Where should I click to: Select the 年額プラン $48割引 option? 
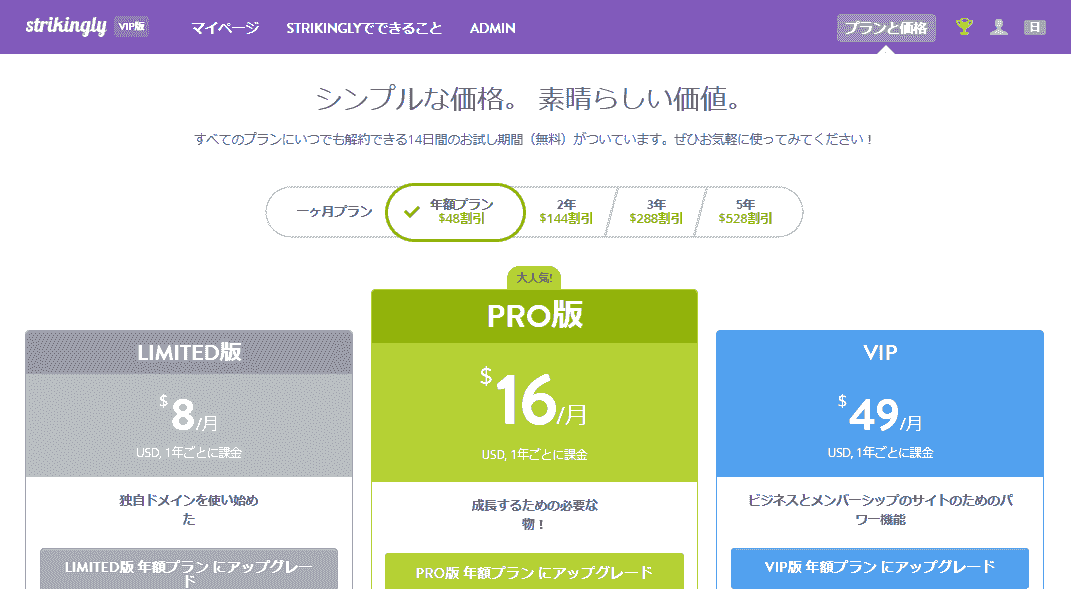pos(456,212)
